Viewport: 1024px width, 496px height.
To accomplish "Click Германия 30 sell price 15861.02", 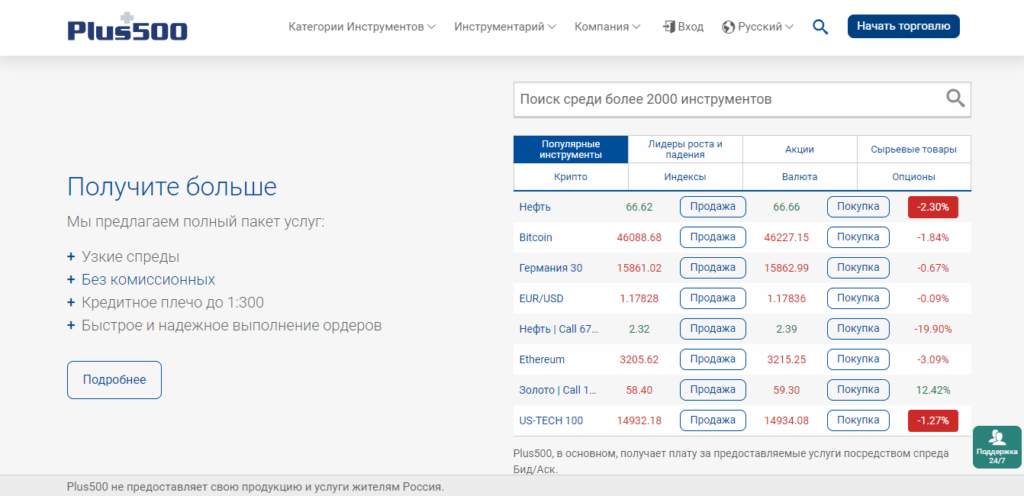I will click(x=639, y=268).
